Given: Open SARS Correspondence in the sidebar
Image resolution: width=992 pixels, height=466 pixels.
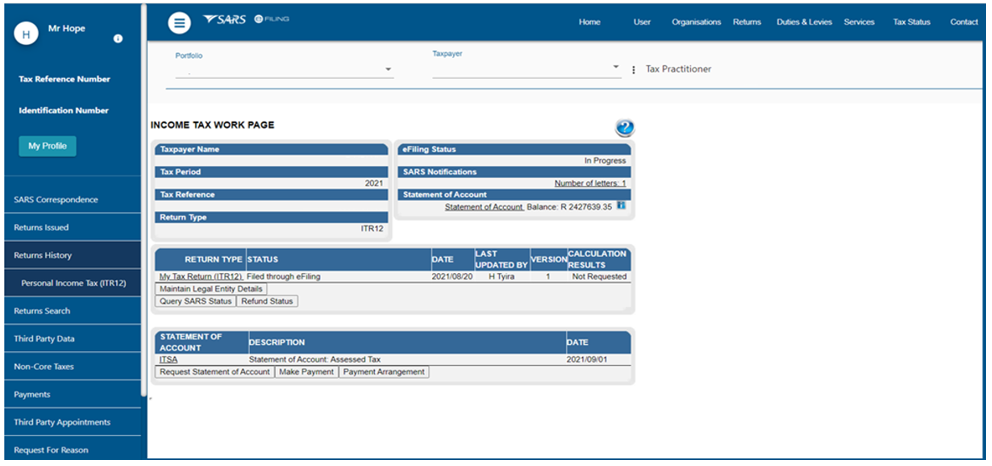Looking at the screenshot, I should pos(56,200).
